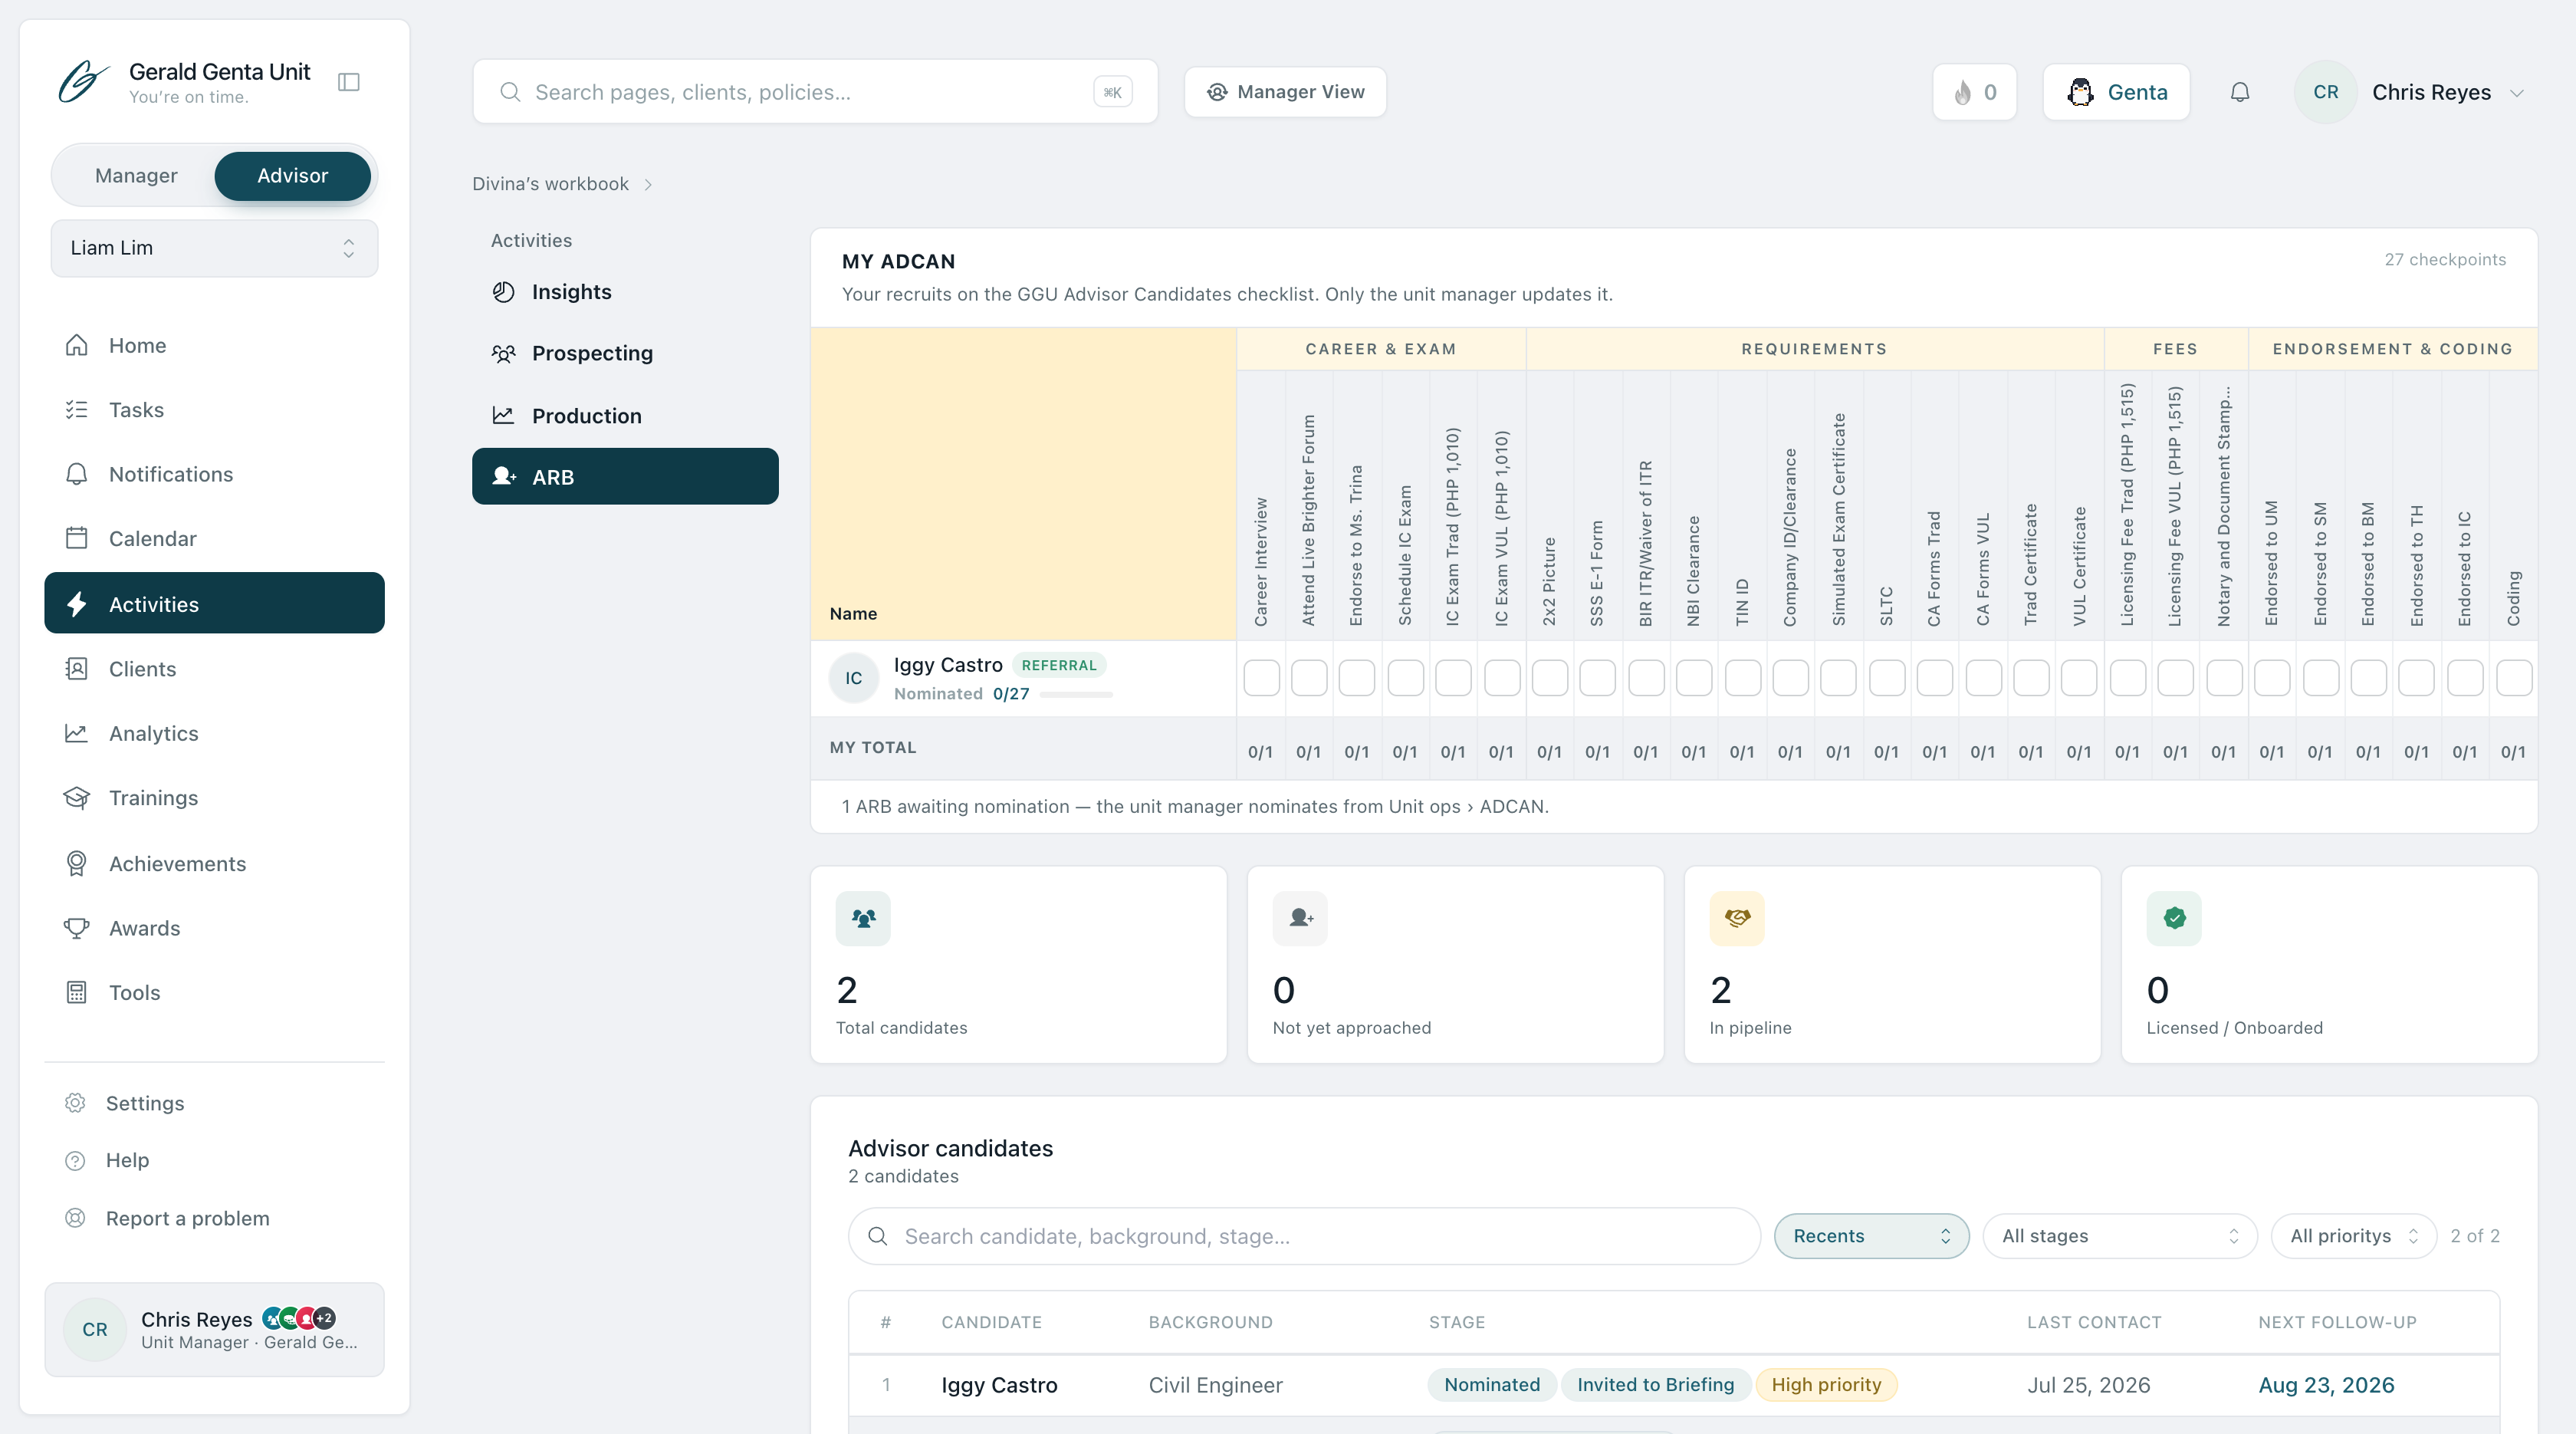This screenshot has width=2576, height=1434.
Task: Click Report a problem
Action: (x=214, y=1218)
